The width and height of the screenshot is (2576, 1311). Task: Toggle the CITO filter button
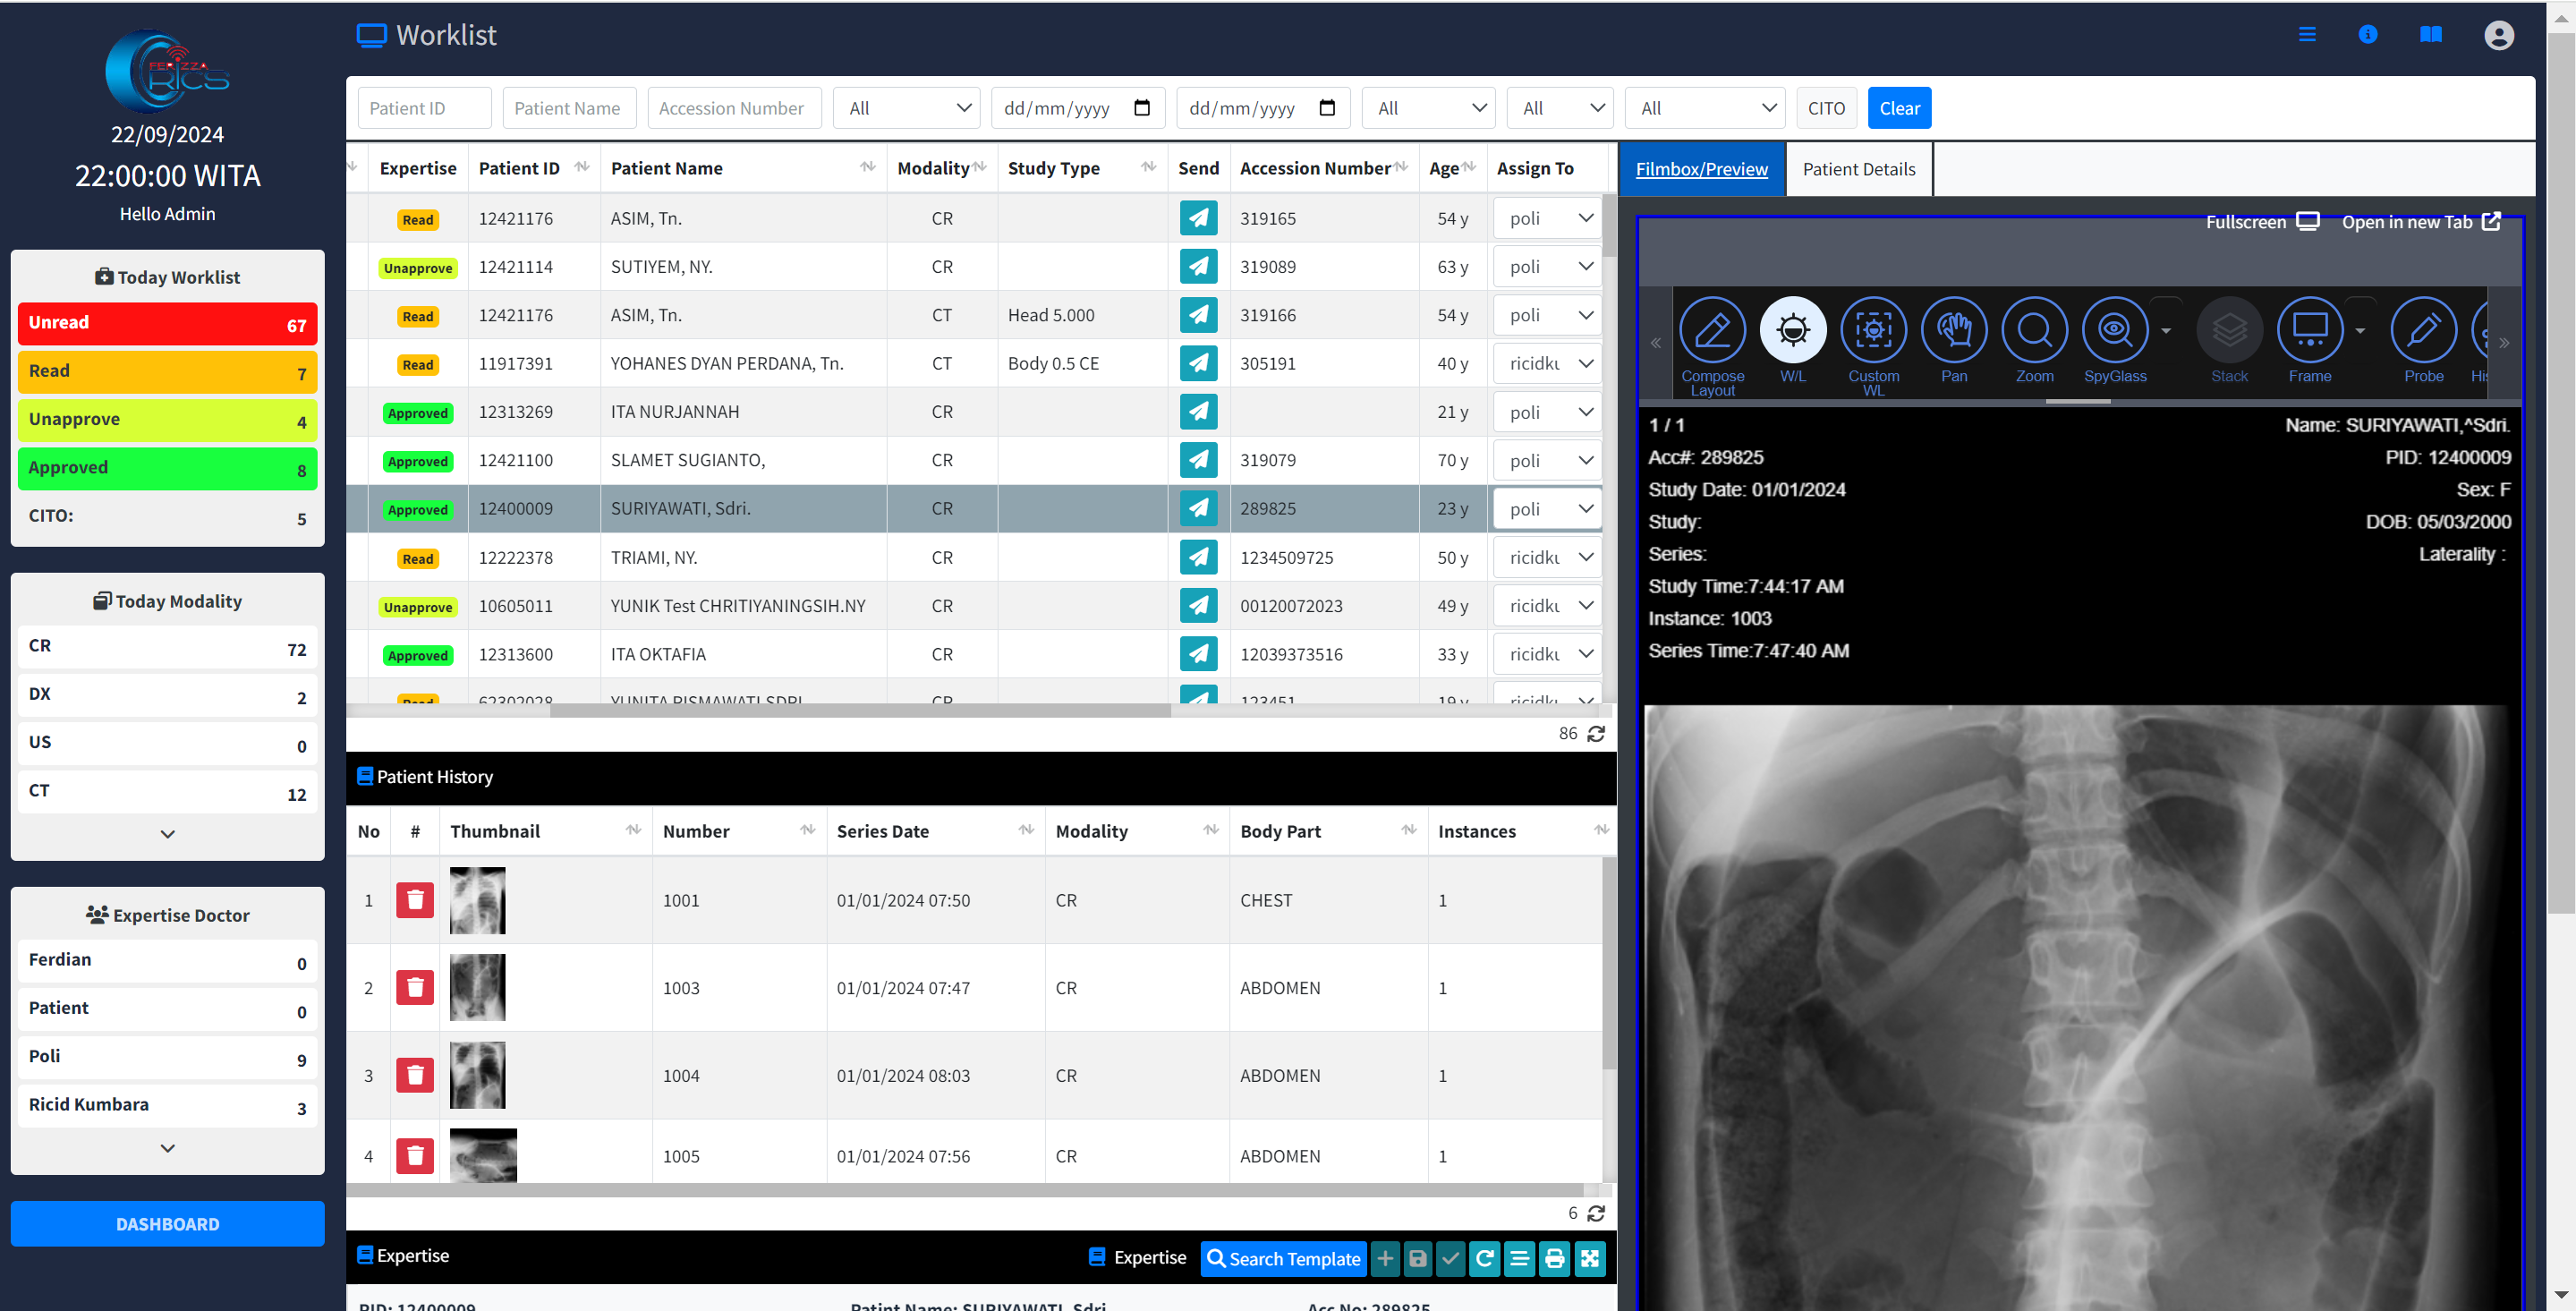[1826, 108]
